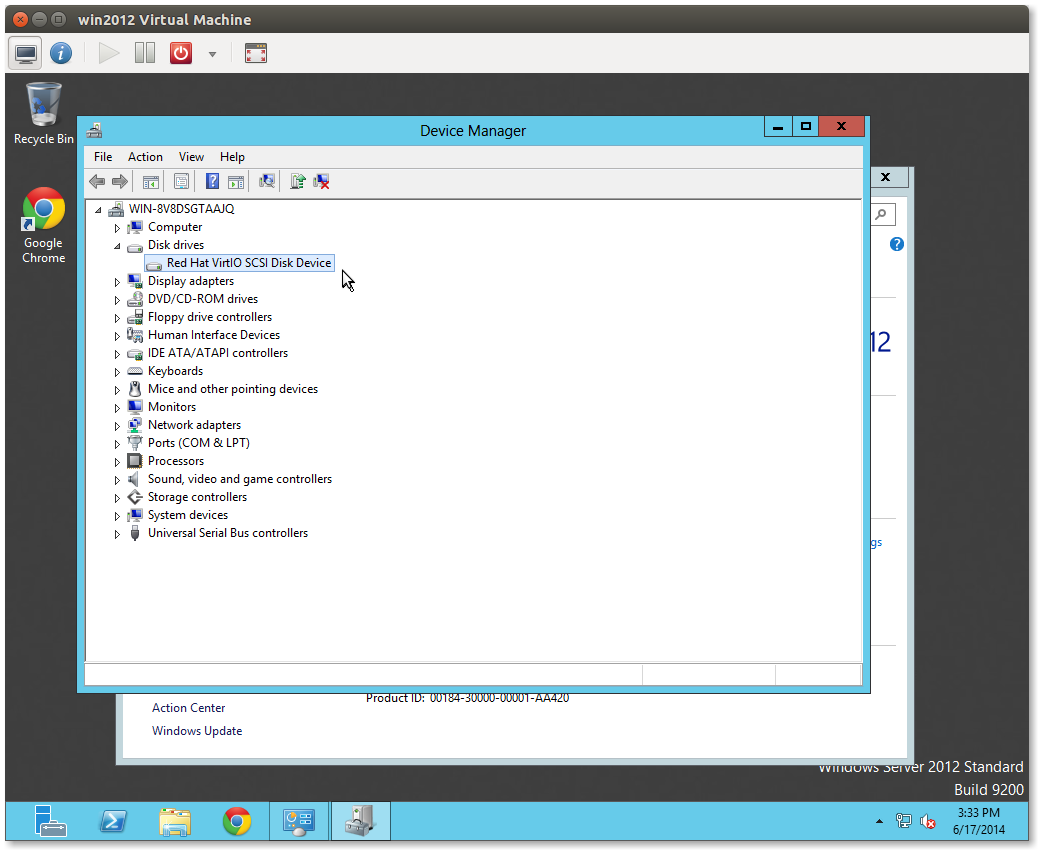This screenshot has height=850, width=1038.
Task: Select the Universal Serial Bus controllers label
Action: (x=228, y=533)
